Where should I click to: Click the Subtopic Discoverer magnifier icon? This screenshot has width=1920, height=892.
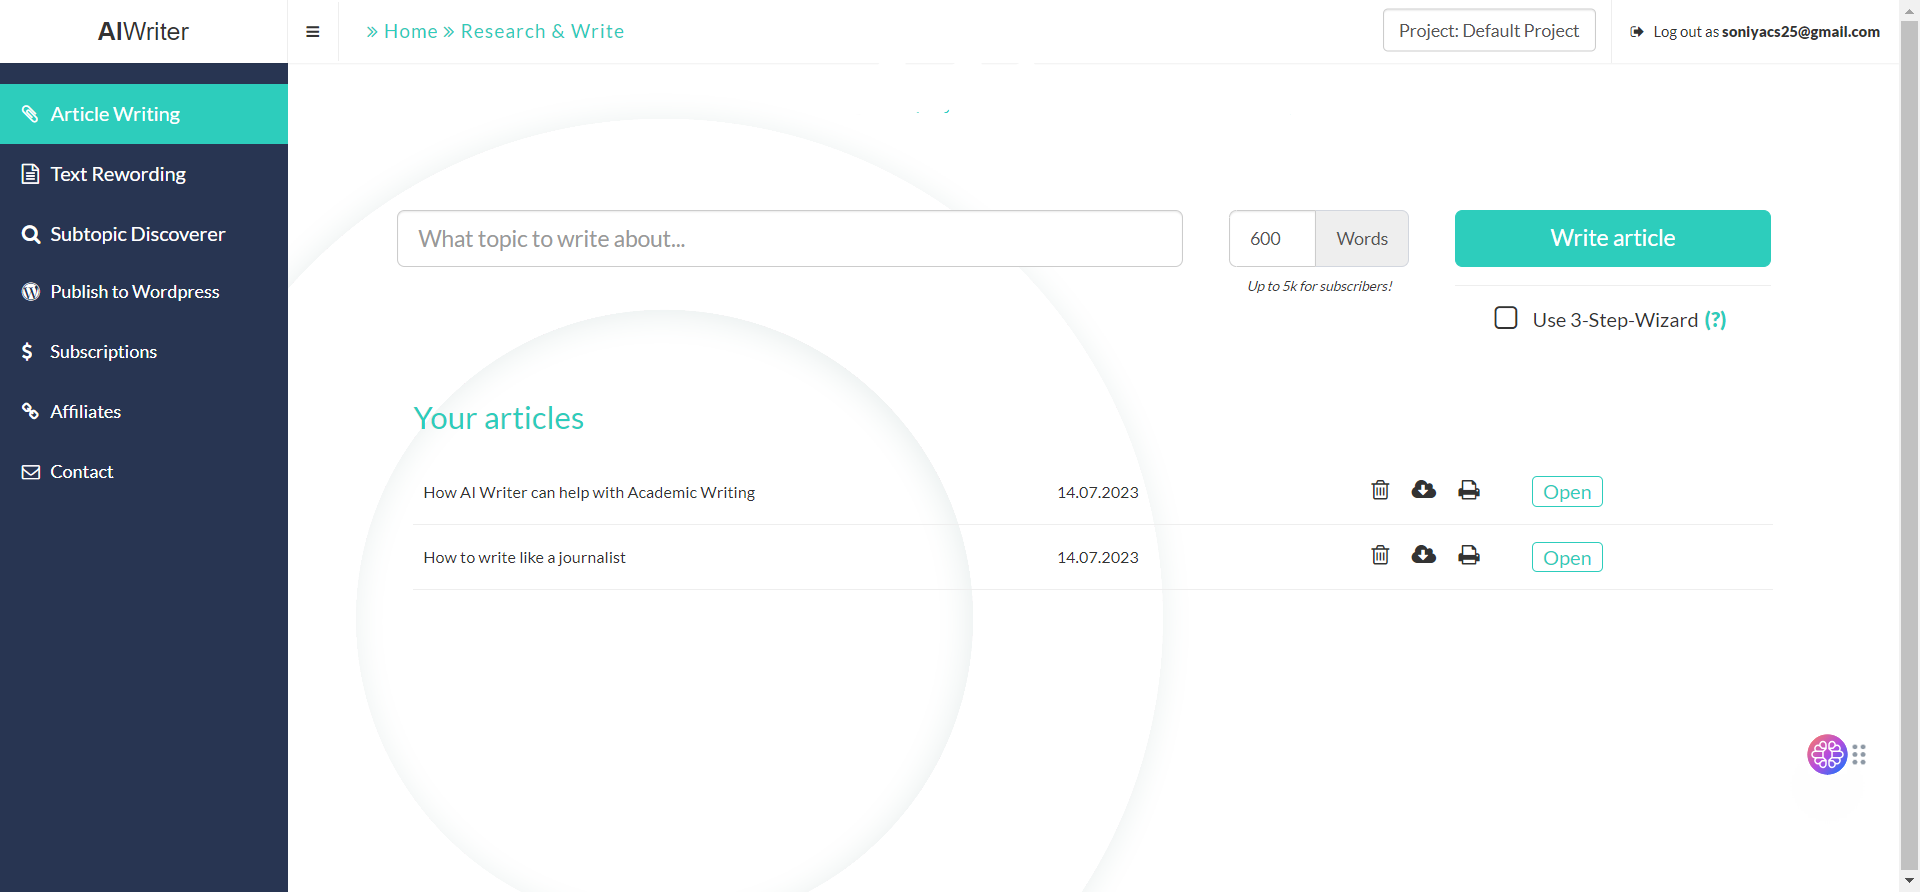tap(31, 234)
